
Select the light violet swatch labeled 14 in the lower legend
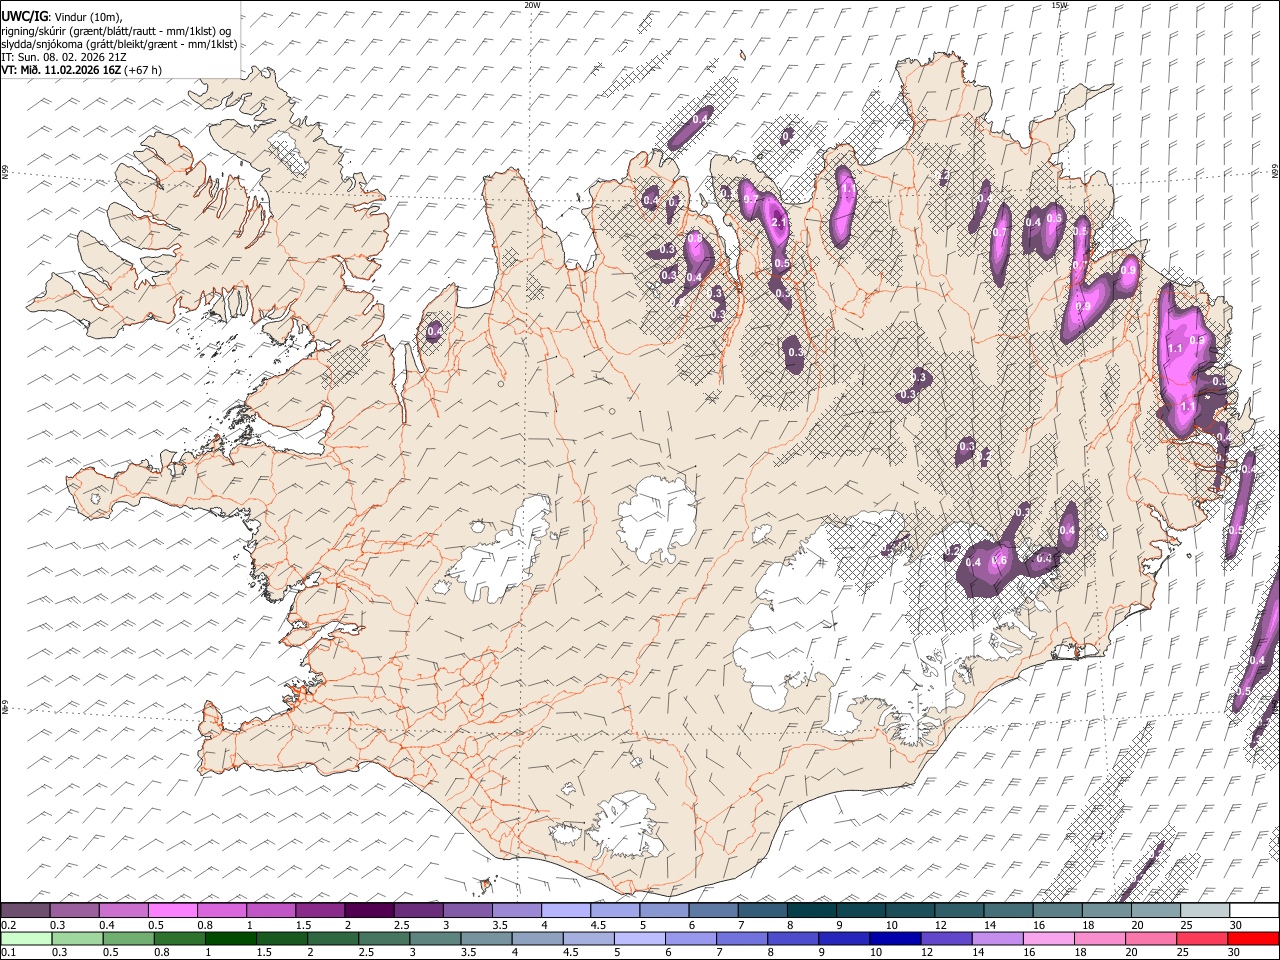[x=997, y=938]
